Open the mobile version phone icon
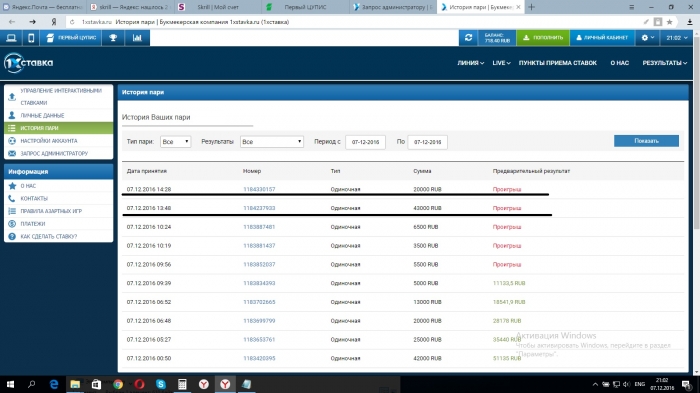700x393 pixels. pyautogui.click(x=31, y=38)
